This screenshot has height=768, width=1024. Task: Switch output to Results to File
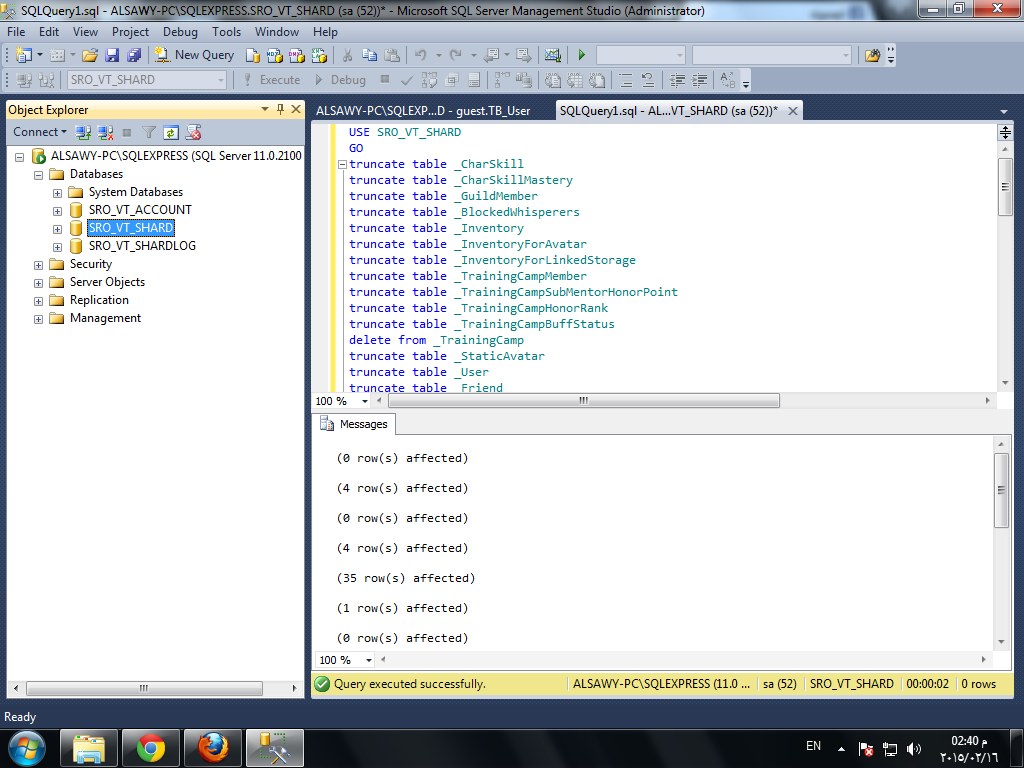point(597,80)
